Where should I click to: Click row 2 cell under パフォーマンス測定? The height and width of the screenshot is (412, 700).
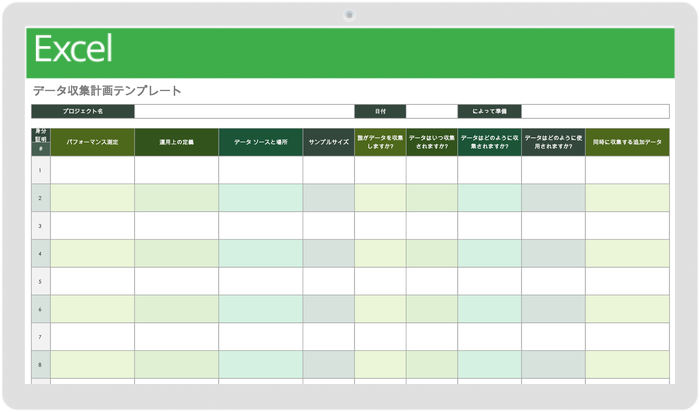tap(92, 198)
